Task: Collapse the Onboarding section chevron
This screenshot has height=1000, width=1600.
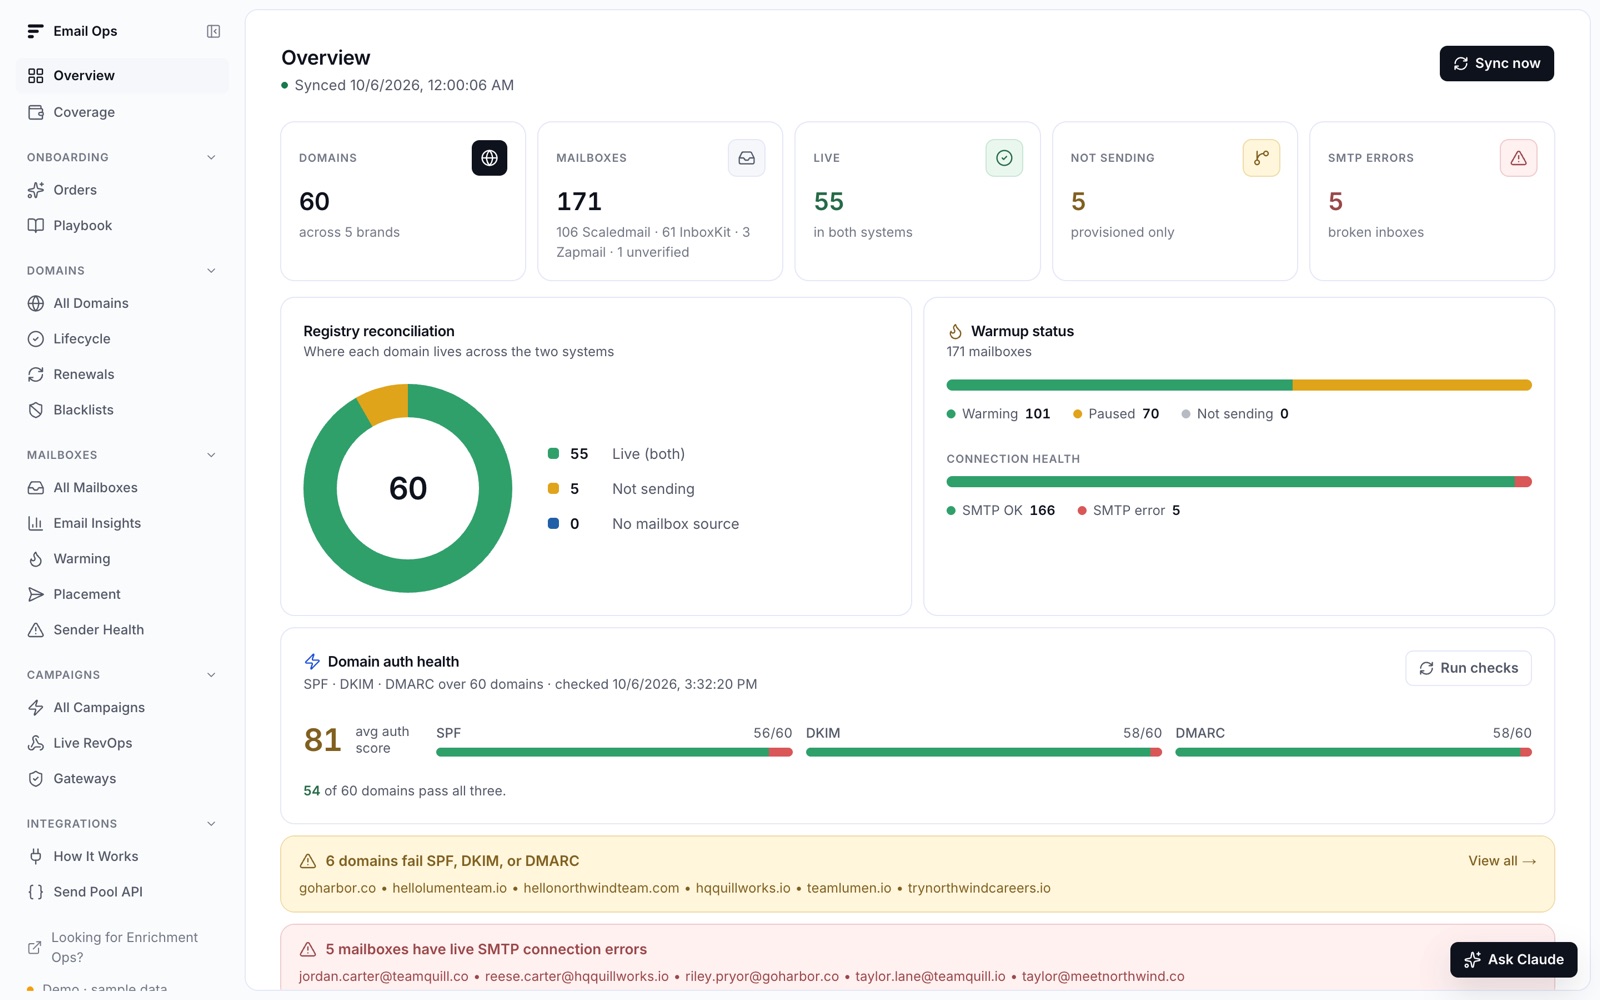Action: (x=211, y=157)
